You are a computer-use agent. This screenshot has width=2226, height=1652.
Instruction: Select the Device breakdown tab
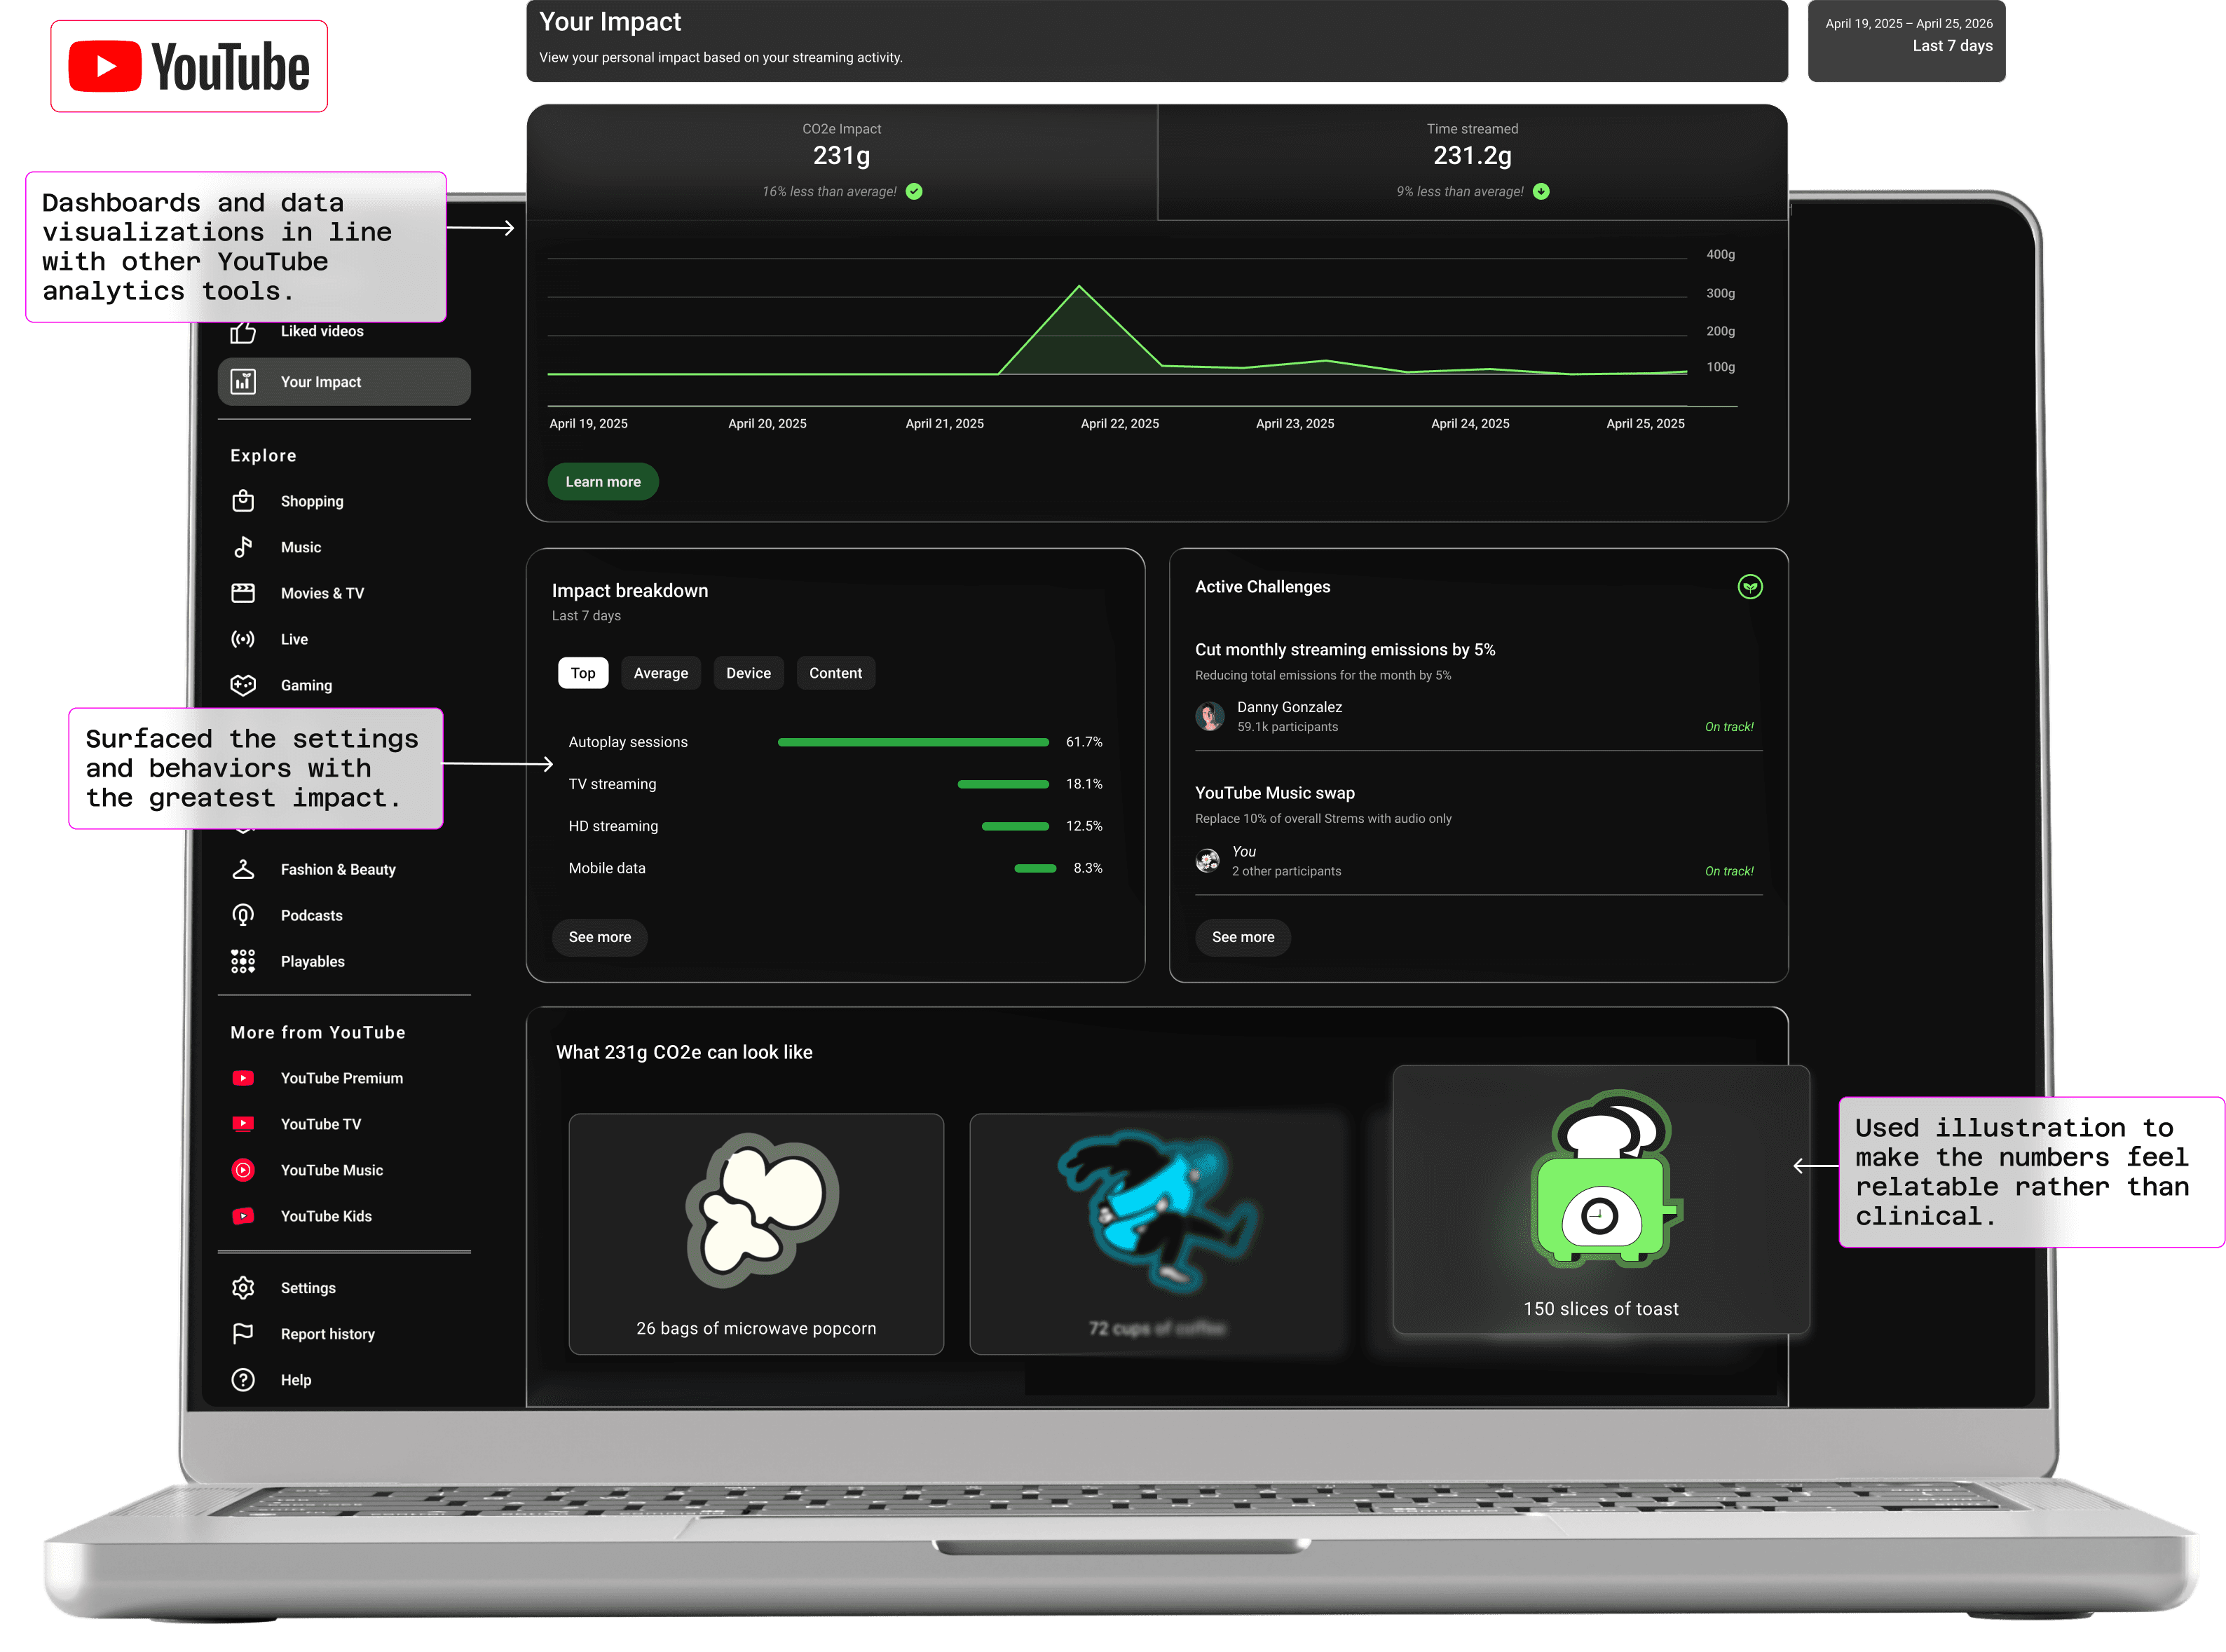click(748, 673)
